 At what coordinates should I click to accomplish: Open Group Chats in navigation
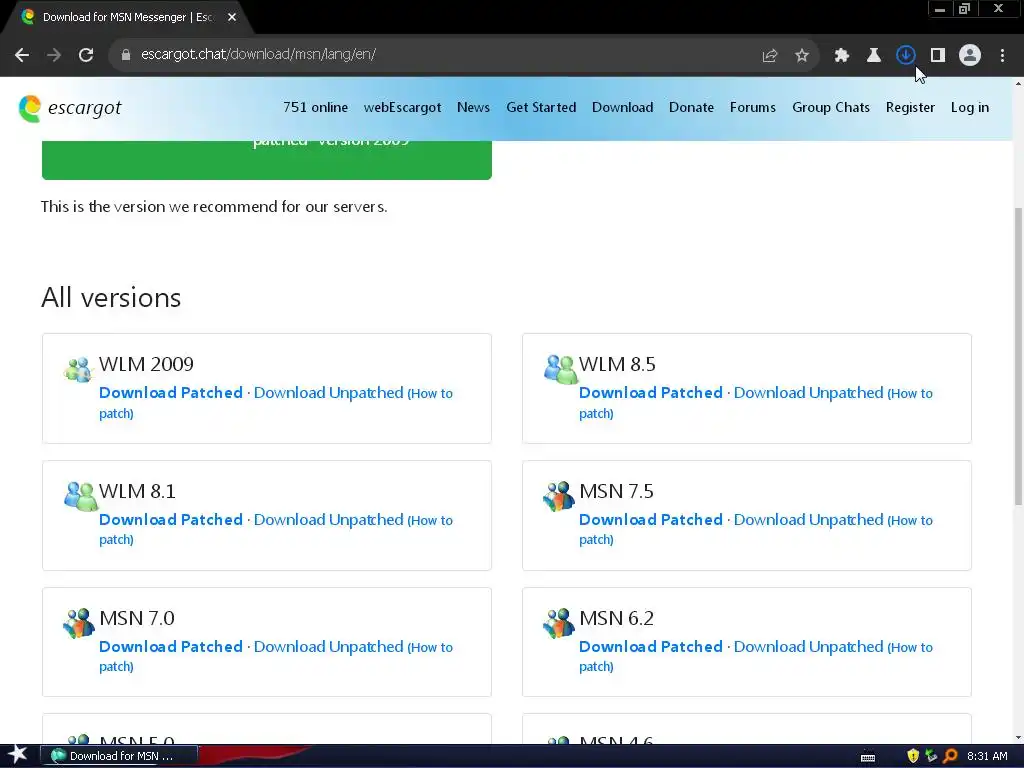click(x=831, y=108)
